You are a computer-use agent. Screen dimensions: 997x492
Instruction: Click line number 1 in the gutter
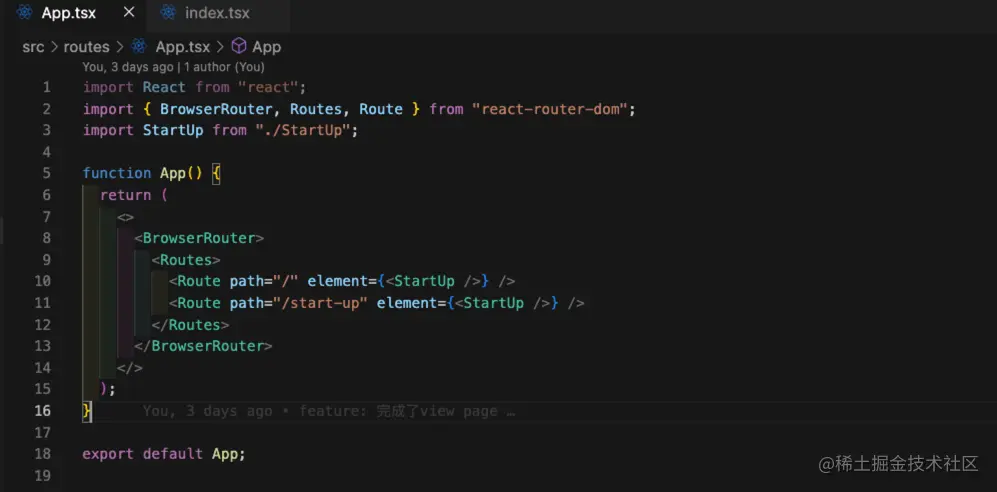(x=46, y=88)
